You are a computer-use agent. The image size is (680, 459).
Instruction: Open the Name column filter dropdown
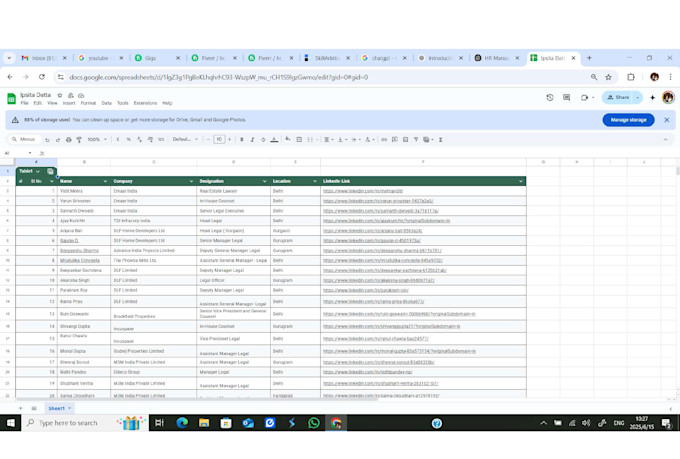pos(105,181)
